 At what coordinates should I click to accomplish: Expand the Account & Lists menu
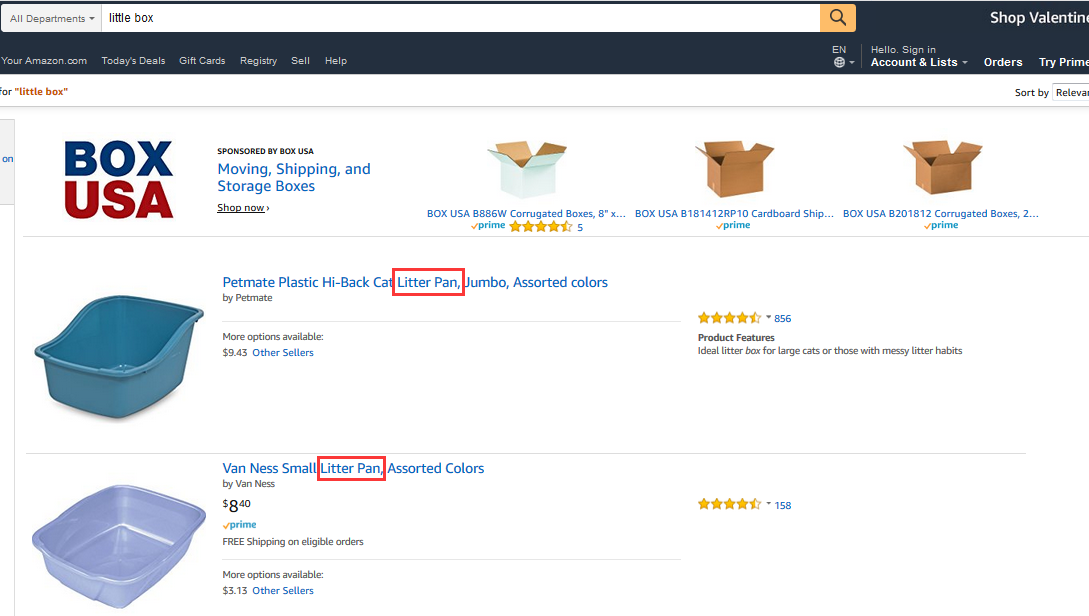[918, 62]
